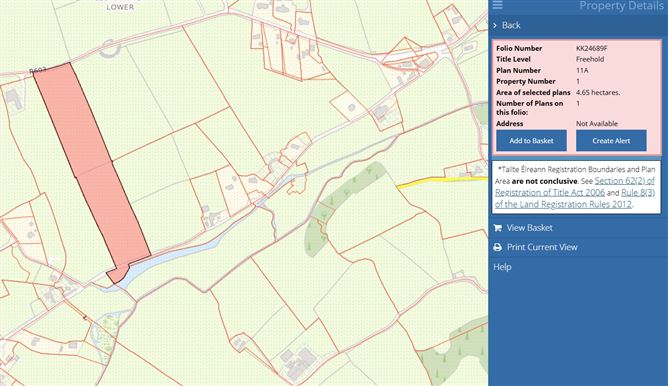The image size is (668, 386).
Task: Open the hamburger menu icon
Action: [x=498, y=5]
